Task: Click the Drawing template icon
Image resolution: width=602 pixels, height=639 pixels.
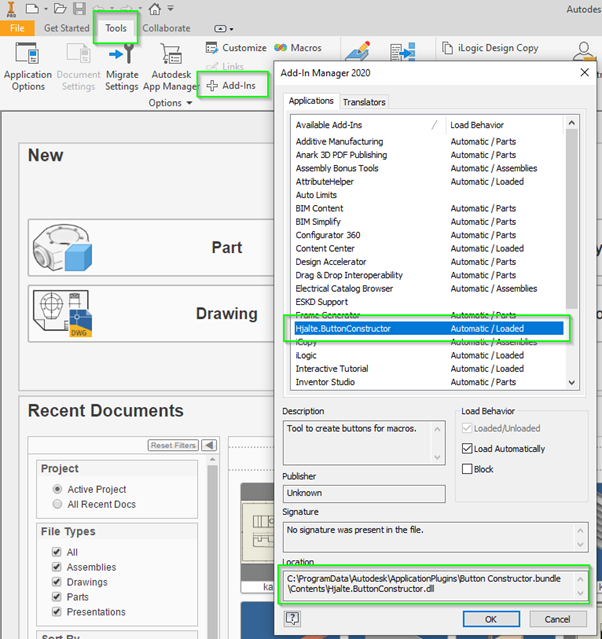Action: (62, 313)
